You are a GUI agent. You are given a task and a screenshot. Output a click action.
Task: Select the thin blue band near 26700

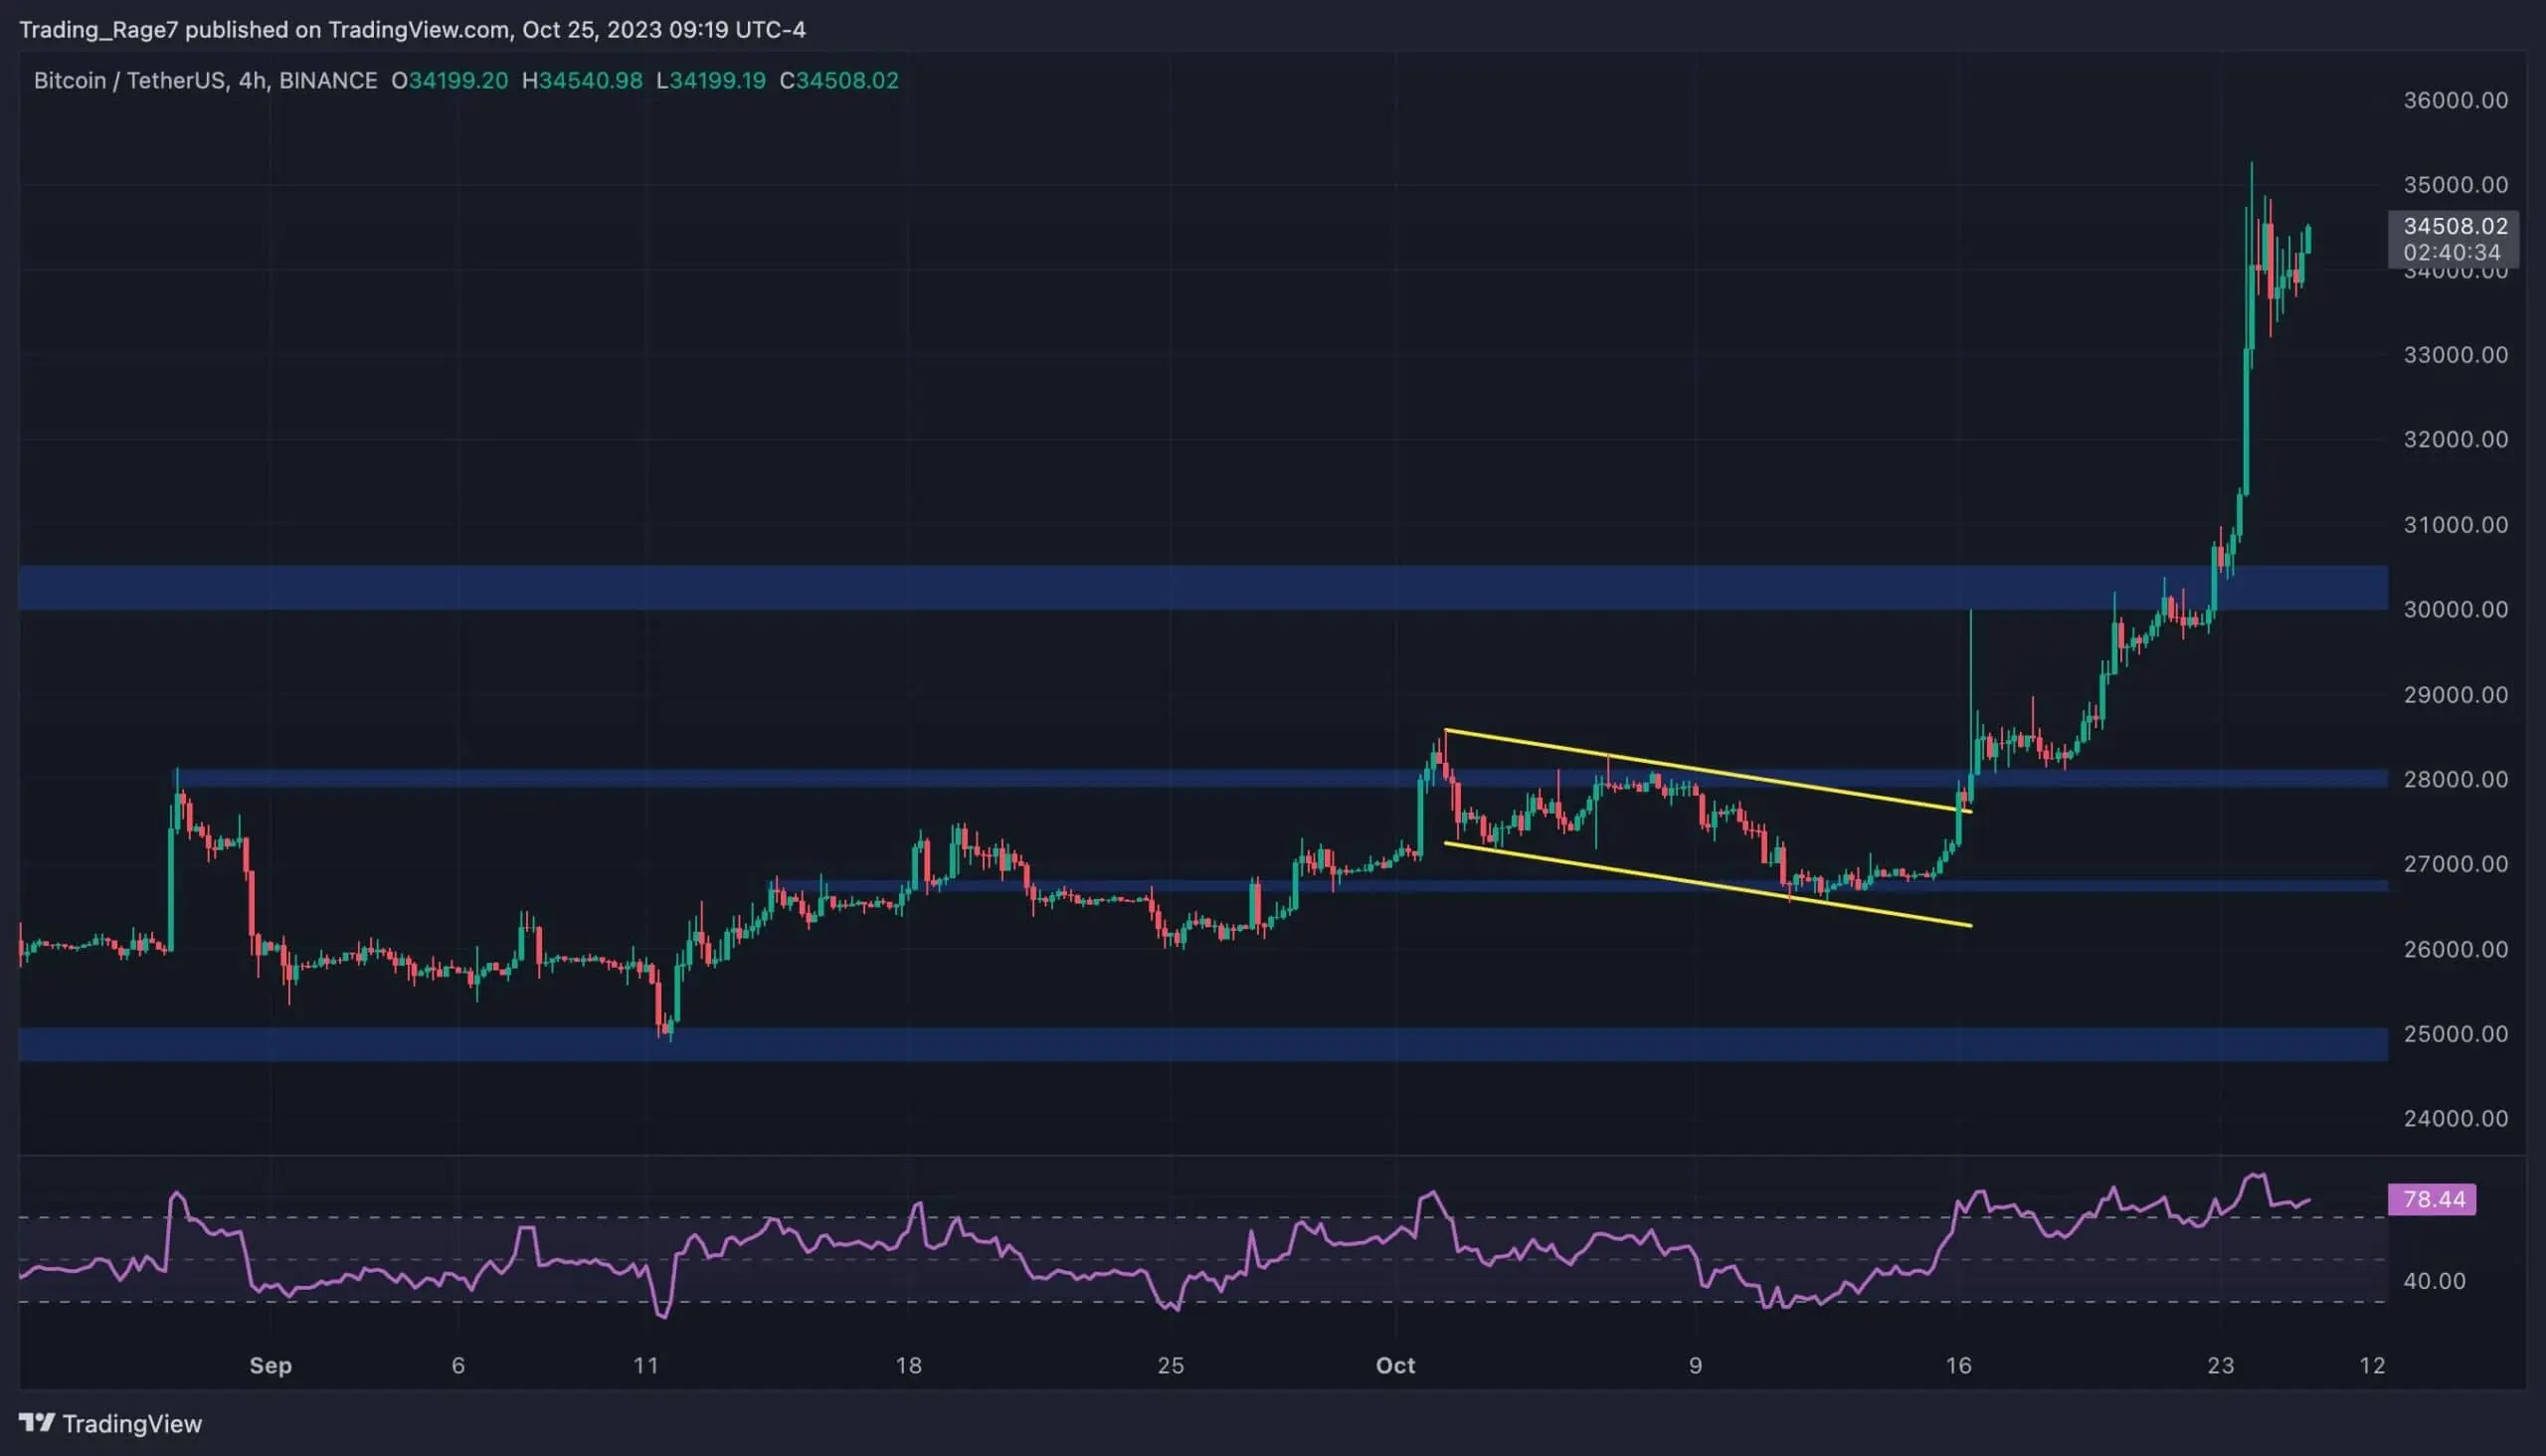pyautogui.click(x=1580, y=886)
